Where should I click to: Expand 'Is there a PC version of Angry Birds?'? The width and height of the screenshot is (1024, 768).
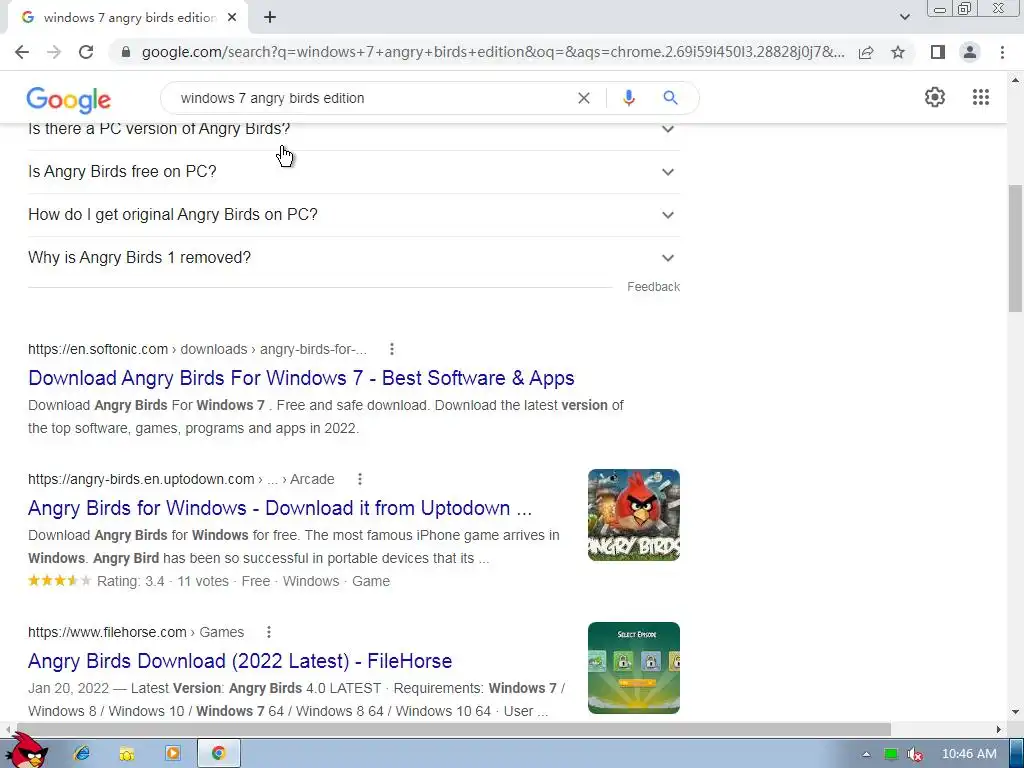[353, 130]
